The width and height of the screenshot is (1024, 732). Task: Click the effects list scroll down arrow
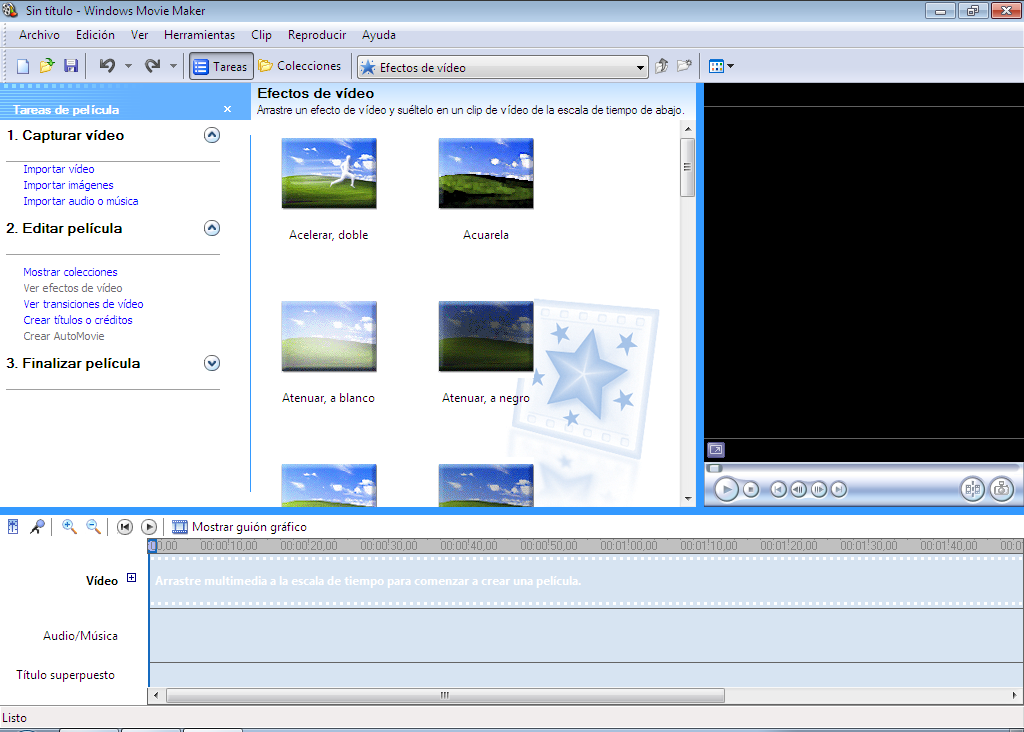point(688,498)
